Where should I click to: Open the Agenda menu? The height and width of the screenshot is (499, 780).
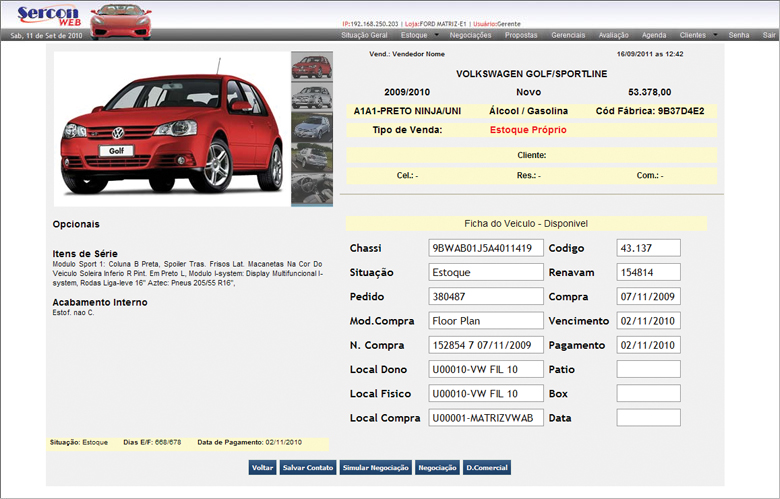click(654, 35)
